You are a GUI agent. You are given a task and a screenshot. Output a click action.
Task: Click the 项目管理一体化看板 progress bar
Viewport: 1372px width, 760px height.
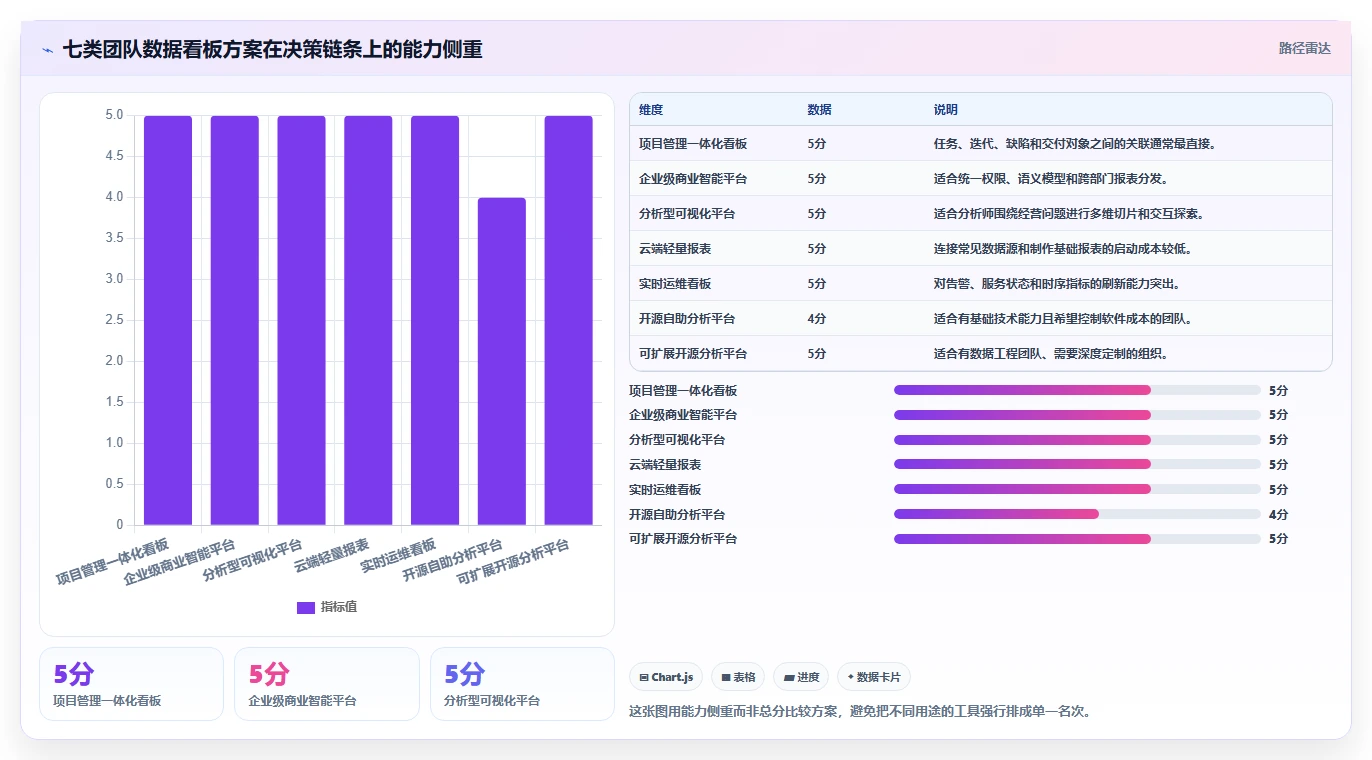pyautogui.click(x=1077, y=390)
